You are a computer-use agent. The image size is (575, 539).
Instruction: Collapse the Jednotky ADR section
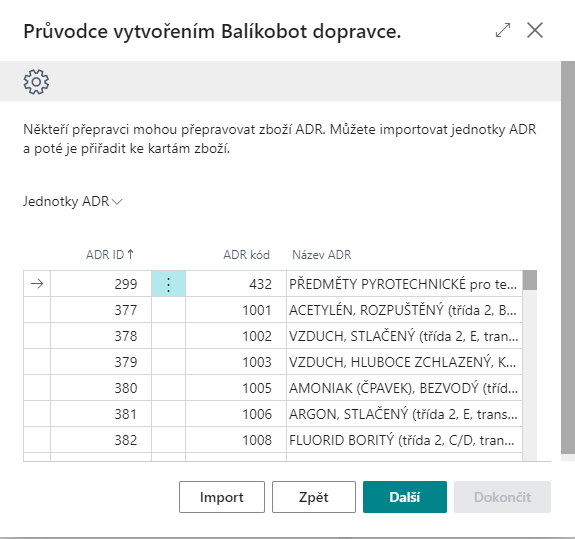click(x=73, y=201)
